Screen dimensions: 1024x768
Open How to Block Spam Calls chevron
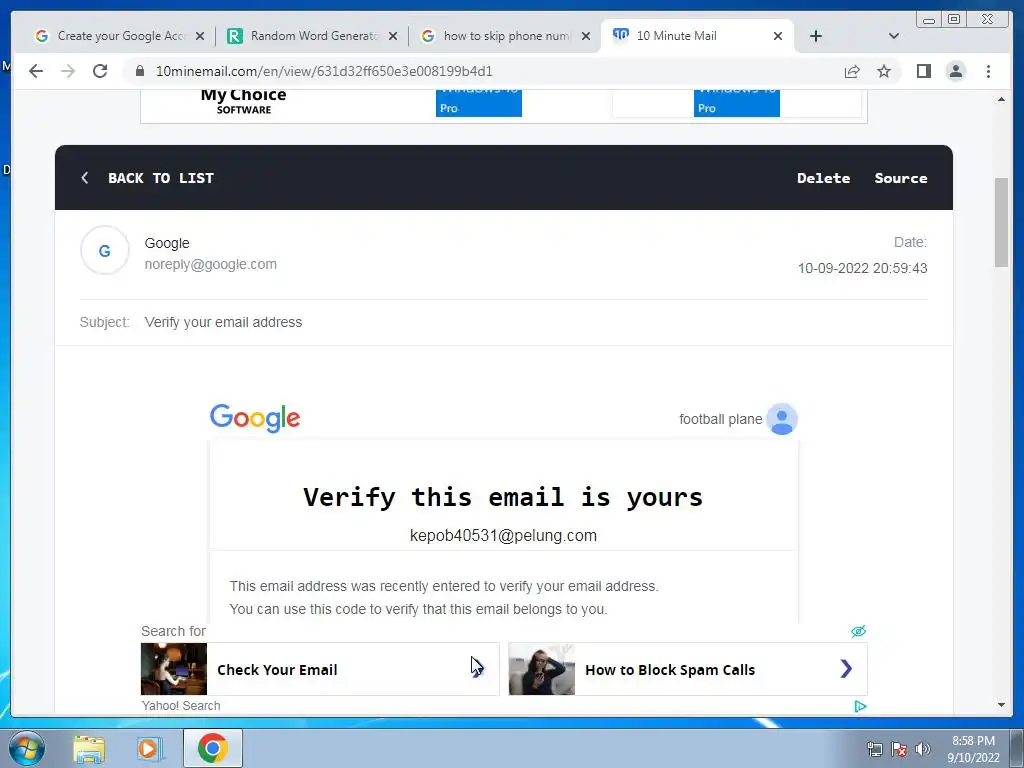tap(846, 669)
